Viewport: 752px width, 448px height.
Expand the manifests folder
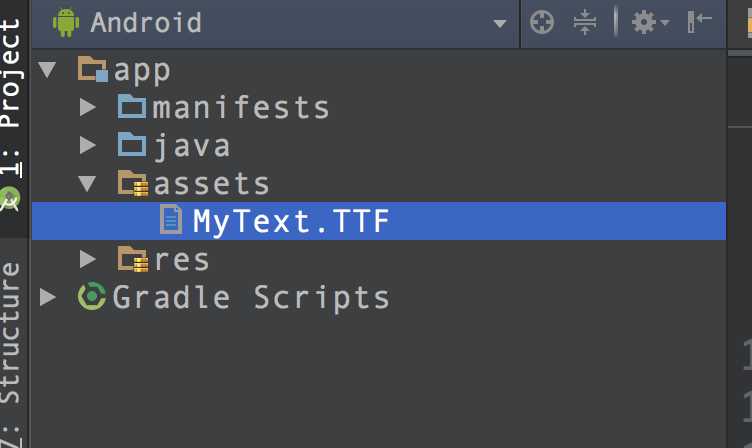tap(87, 107)
